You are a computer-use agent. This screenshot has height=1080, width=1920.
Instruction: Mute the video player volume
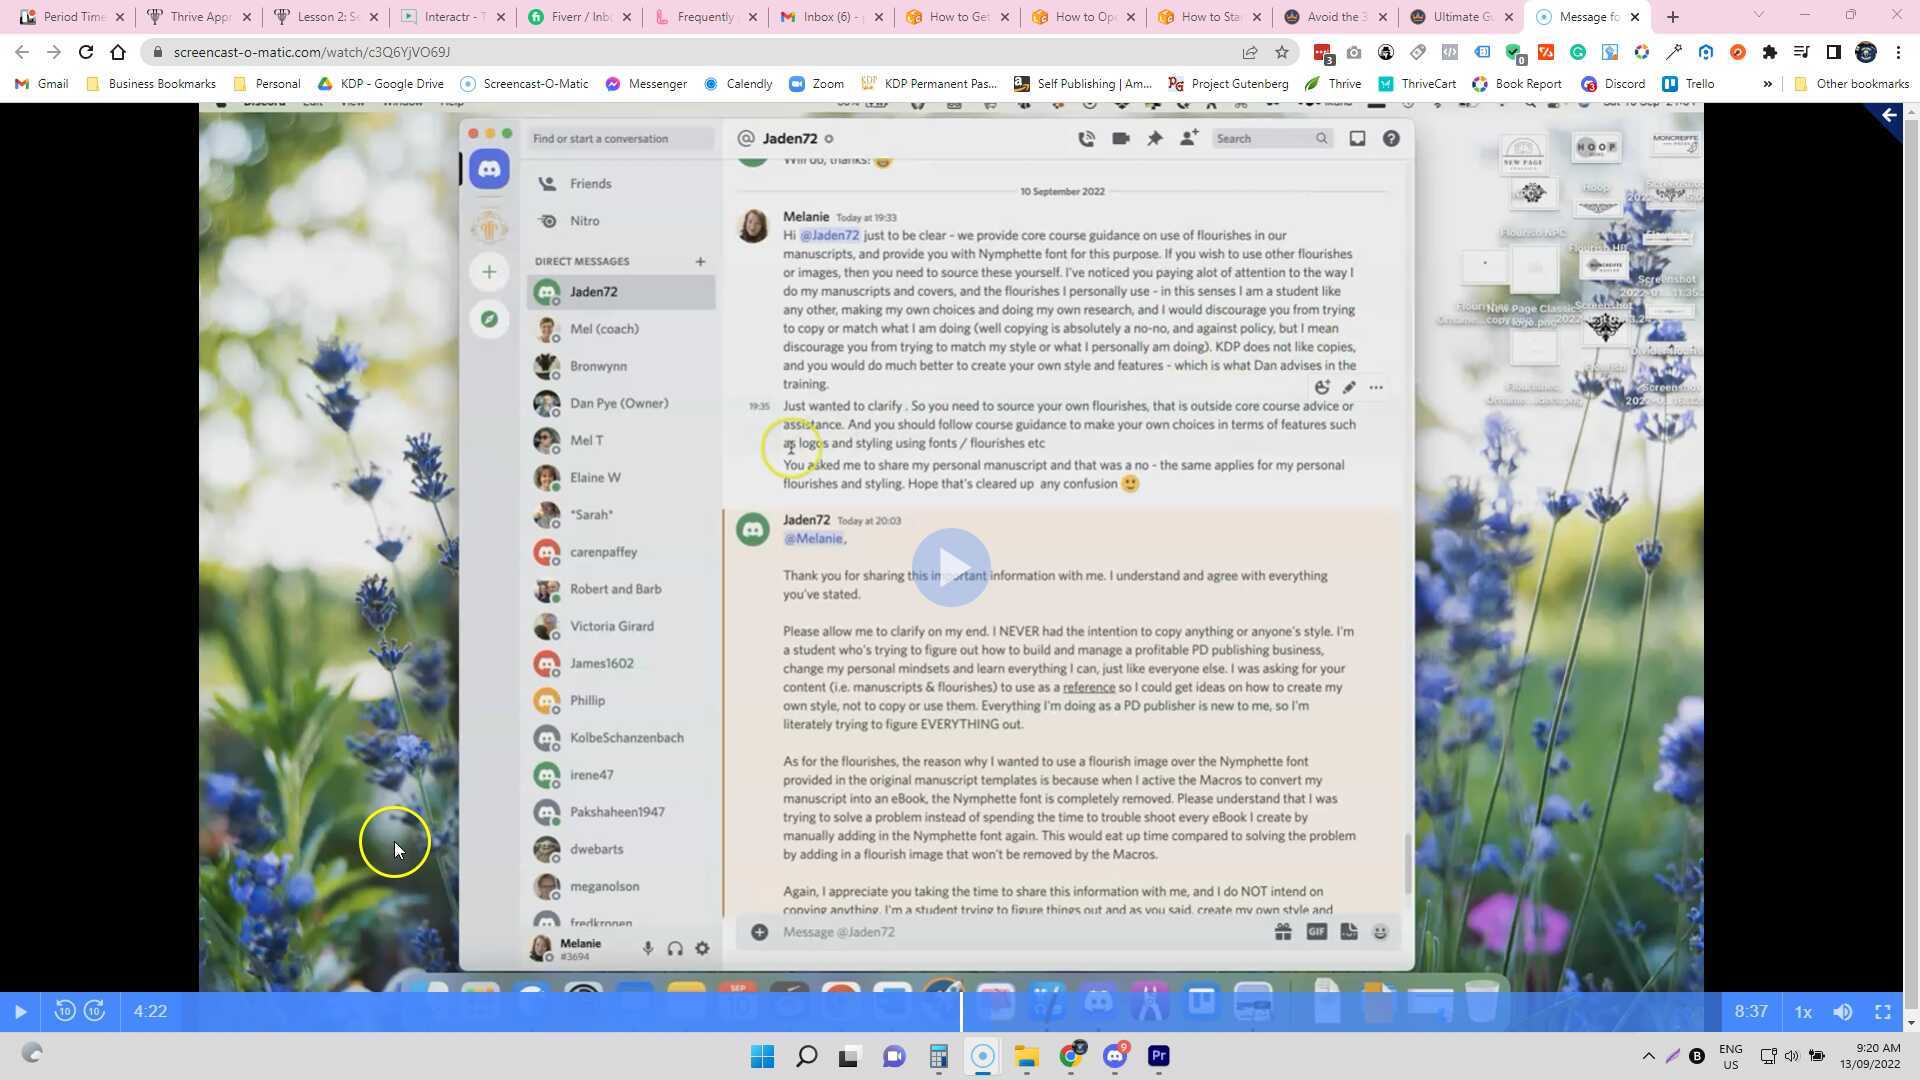[1843, 1012]
